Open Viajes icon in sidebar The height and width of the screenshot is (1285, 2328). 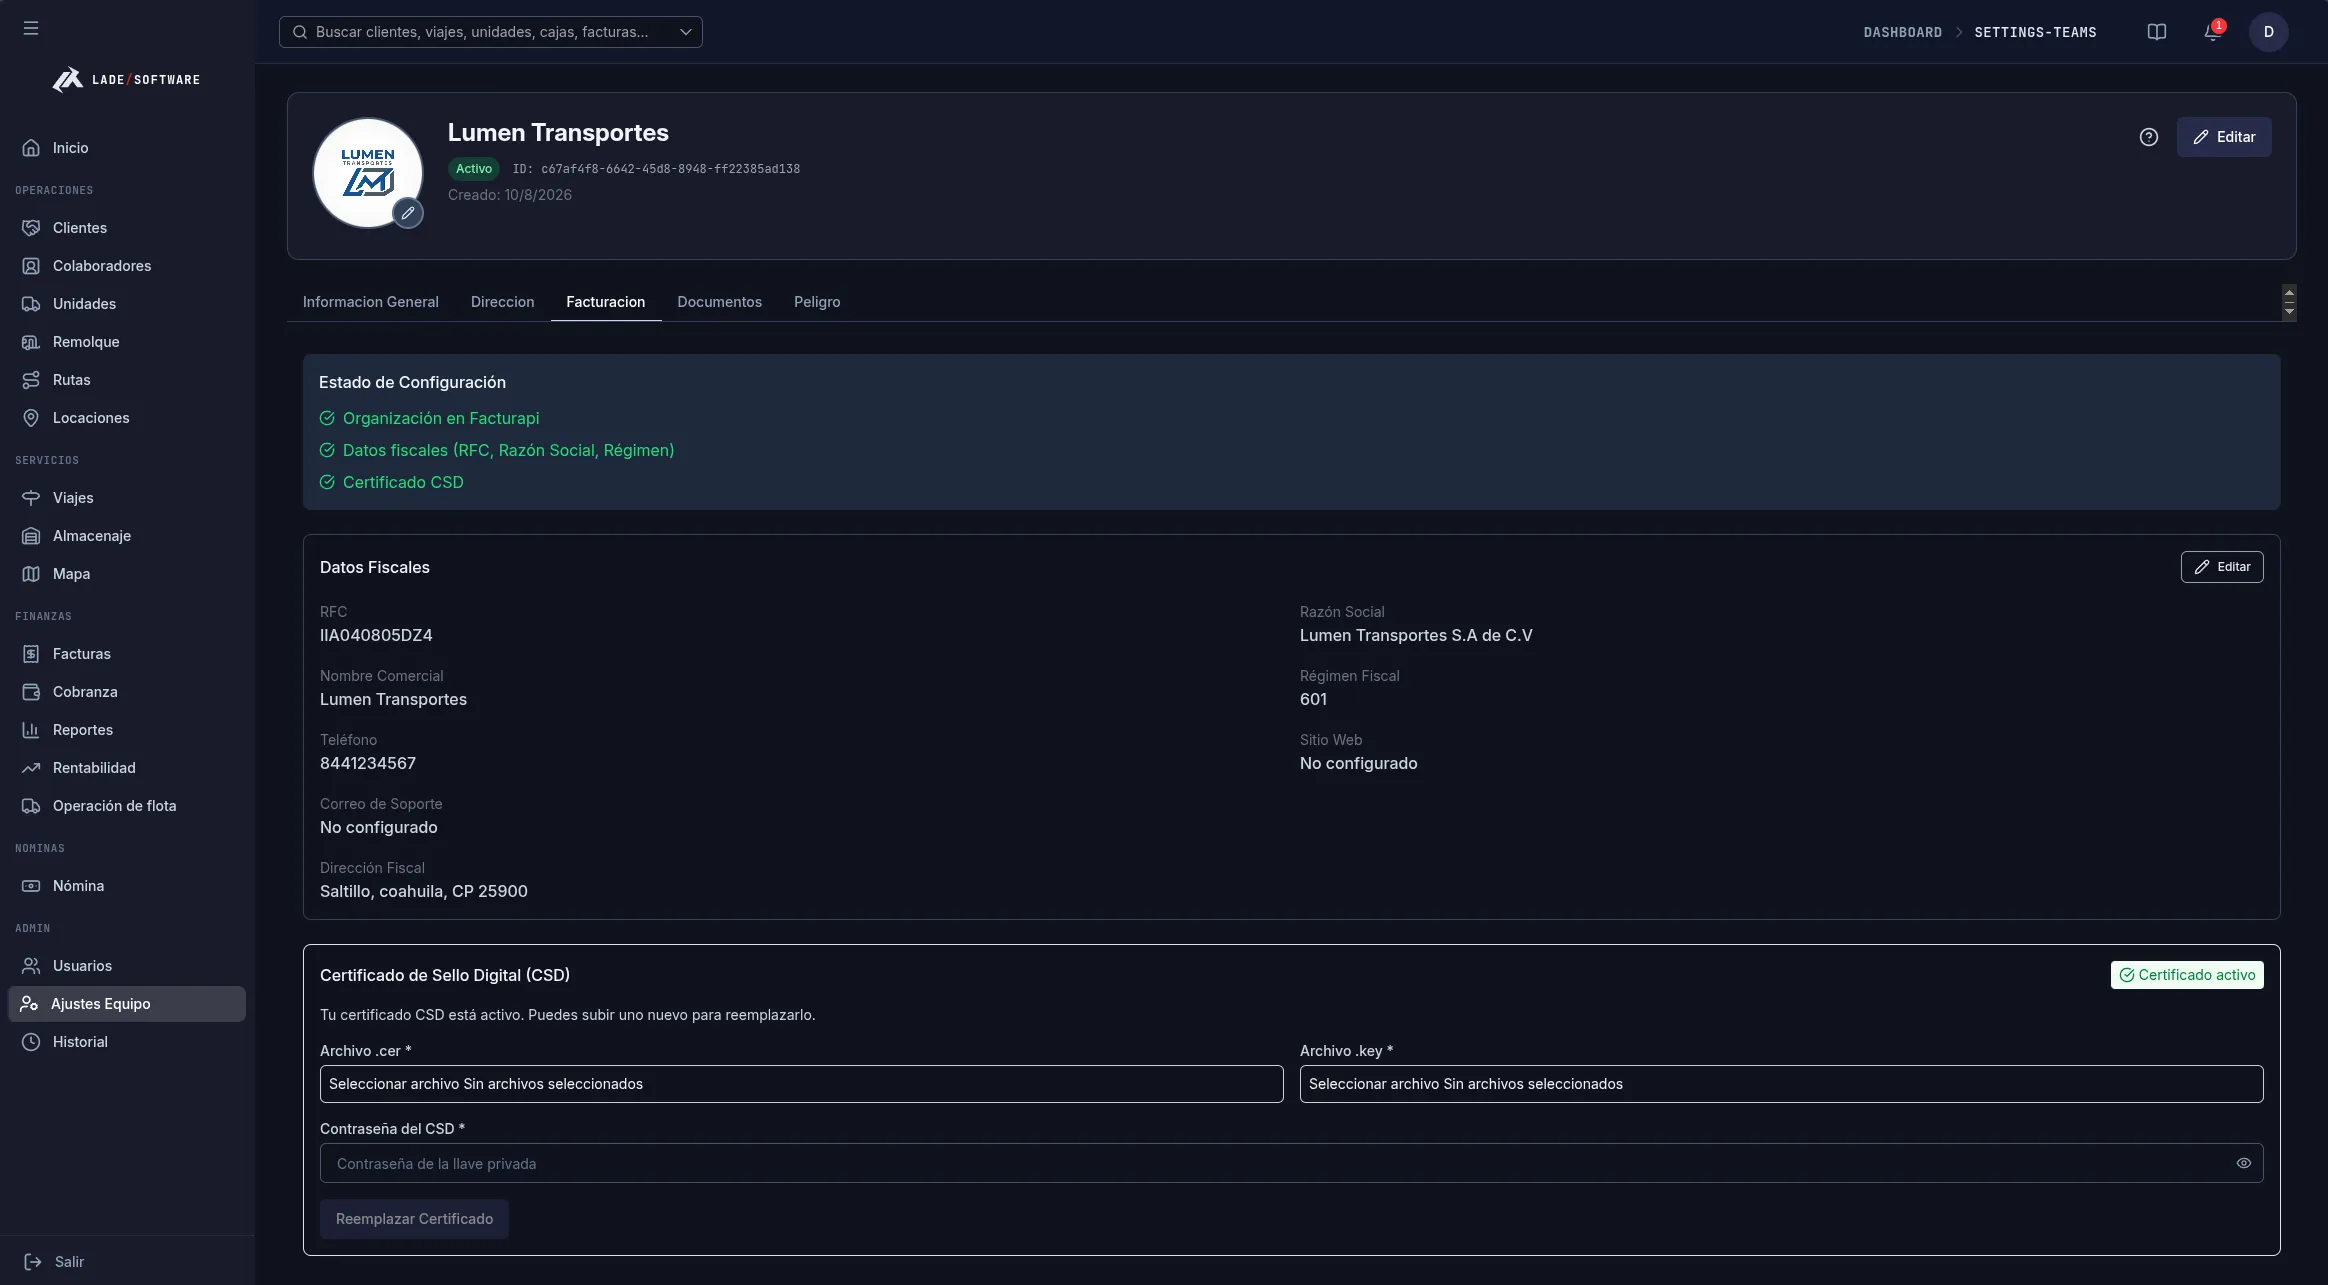(x=31, y=498)
